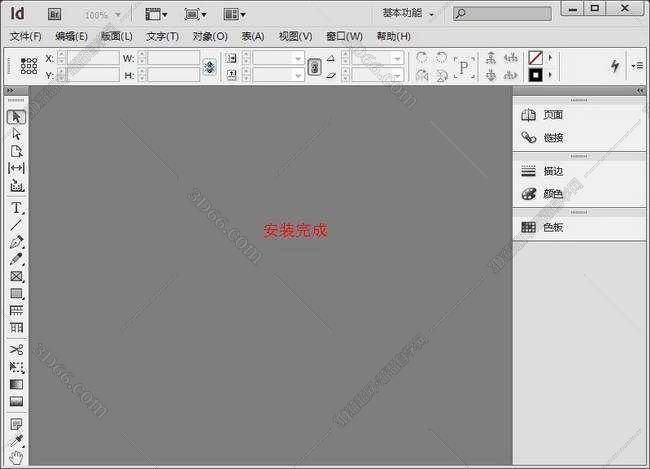Open the 表(A) menu
Image resolution: width=650 pixels, height=469 pixels.
[x=253, y=36]
